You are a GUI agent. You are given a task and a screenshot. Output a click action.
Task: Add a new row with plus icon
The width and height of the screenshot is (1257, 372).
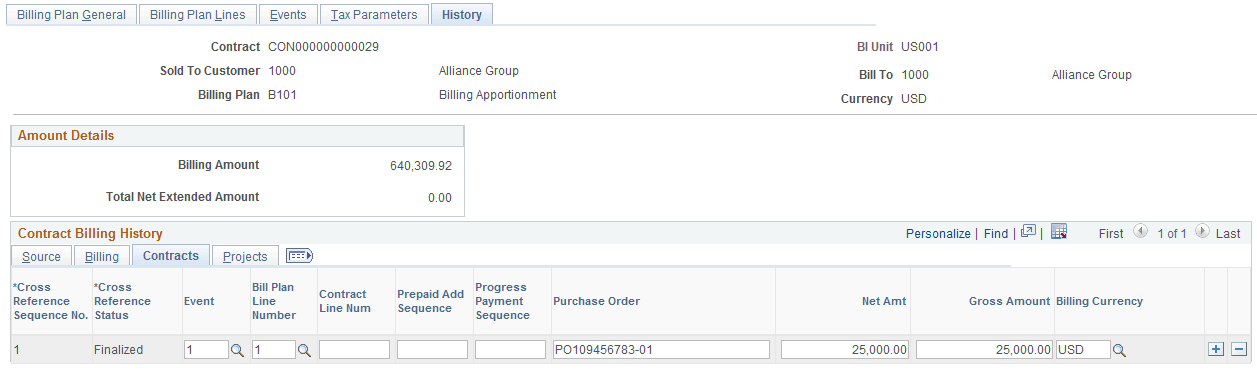tap(1216, 349)
